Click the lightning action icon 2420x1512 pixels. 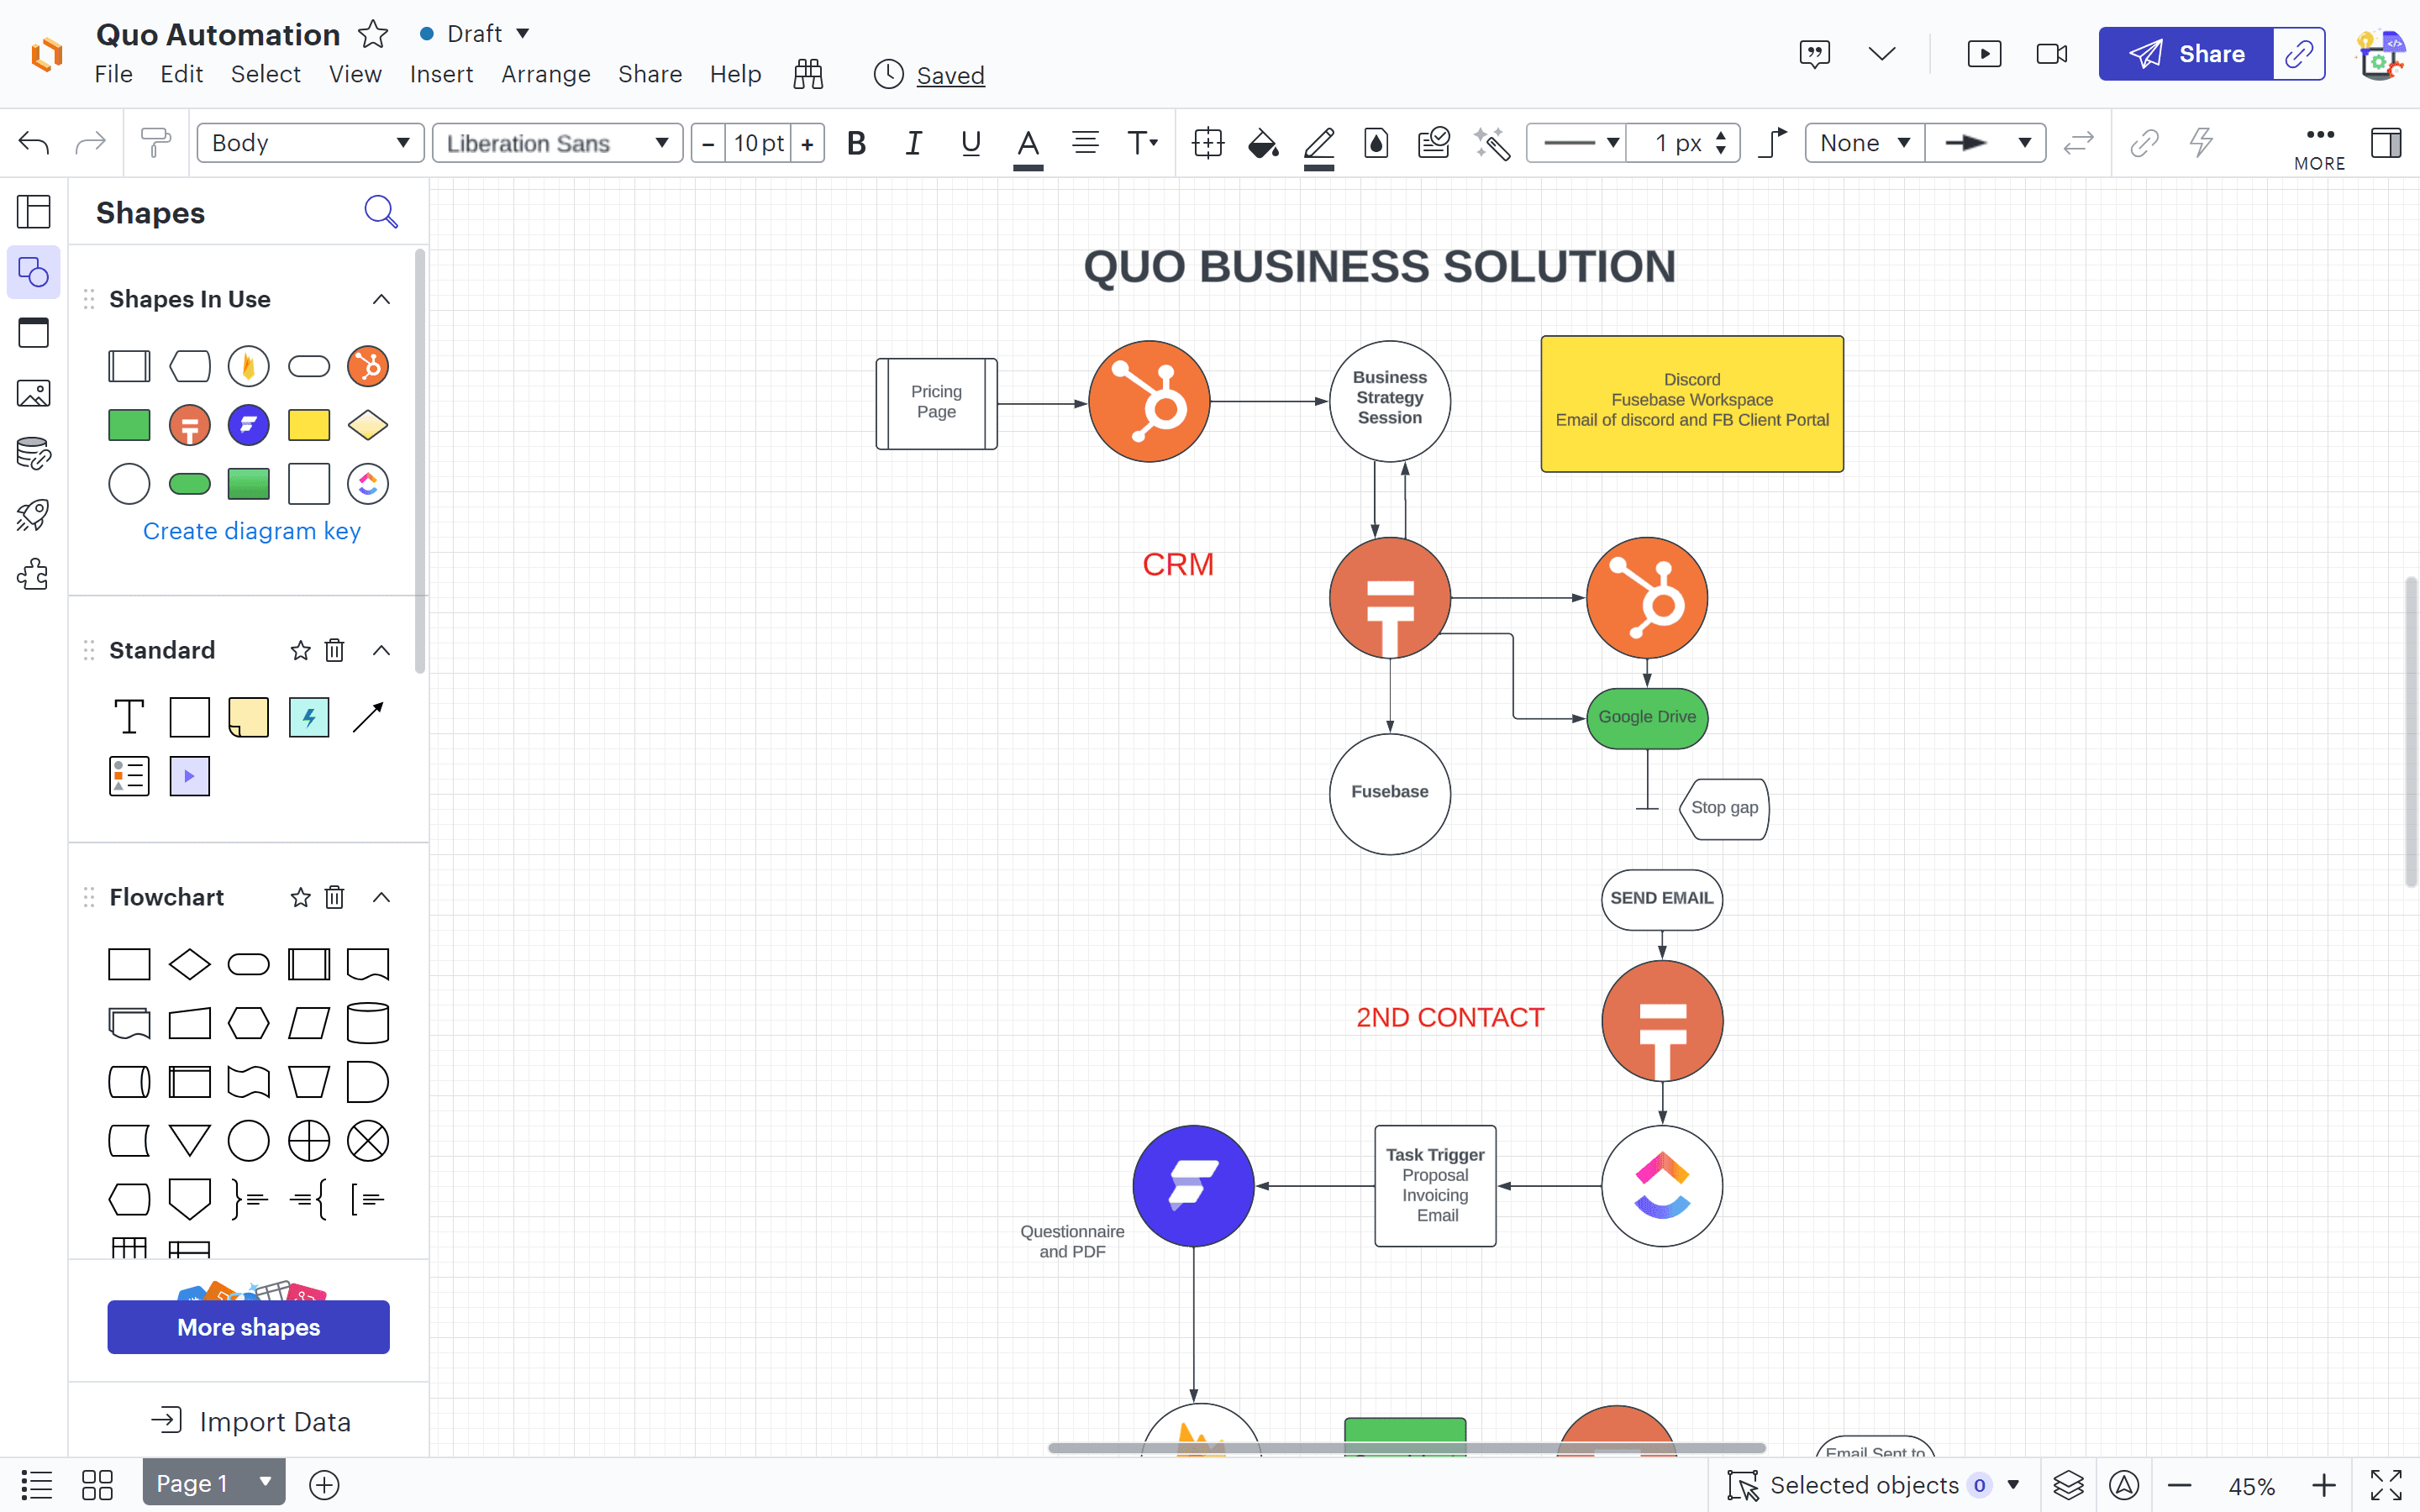pos(2201,143)
